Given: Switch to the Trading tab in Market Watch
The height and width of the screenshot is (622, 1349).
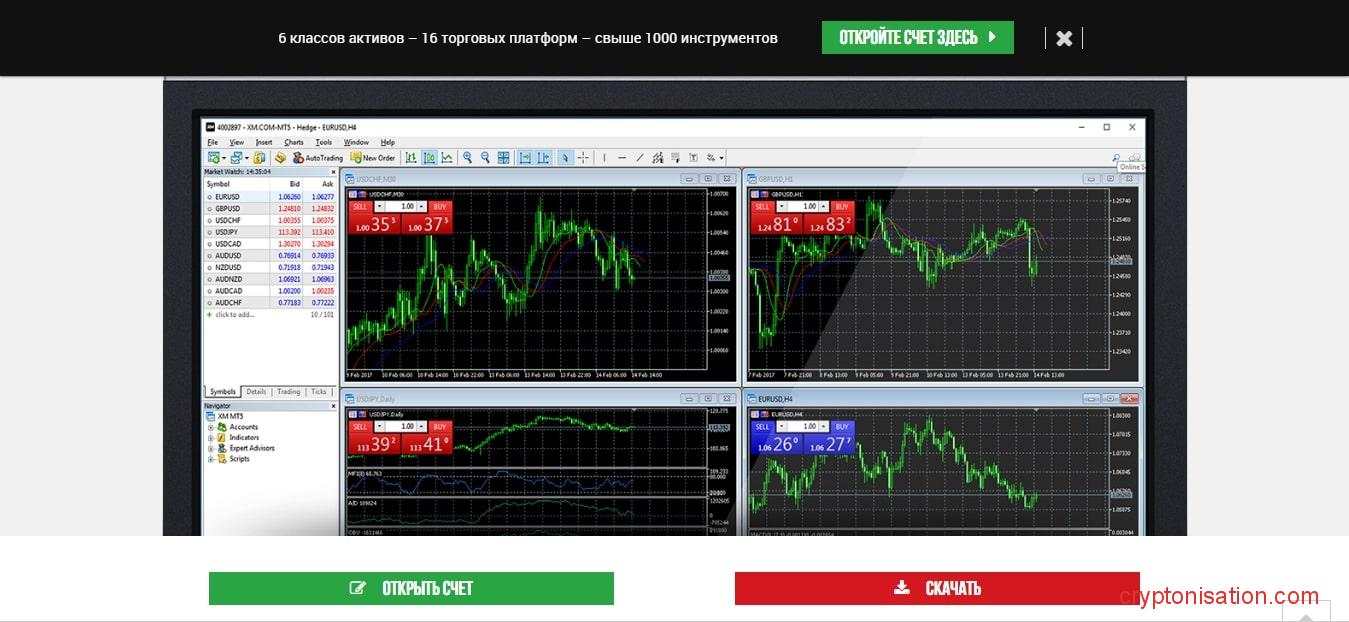Looking at the screenshot, I should [288, 392].
